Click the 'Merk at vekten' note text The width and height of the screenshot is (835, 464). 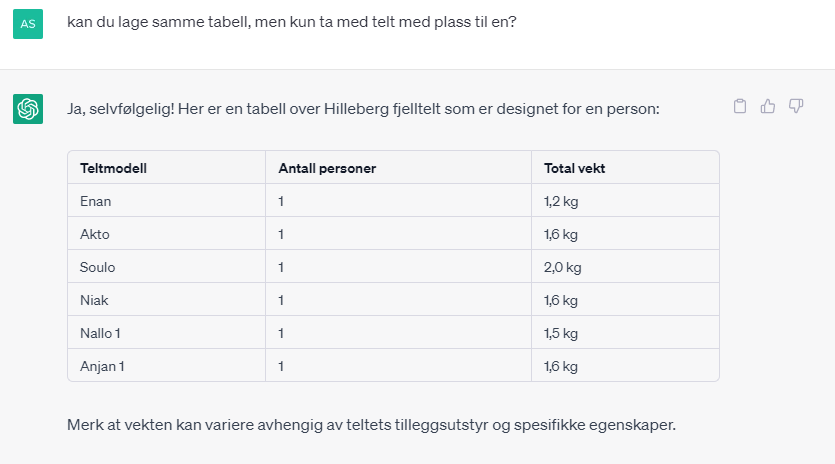372,424
